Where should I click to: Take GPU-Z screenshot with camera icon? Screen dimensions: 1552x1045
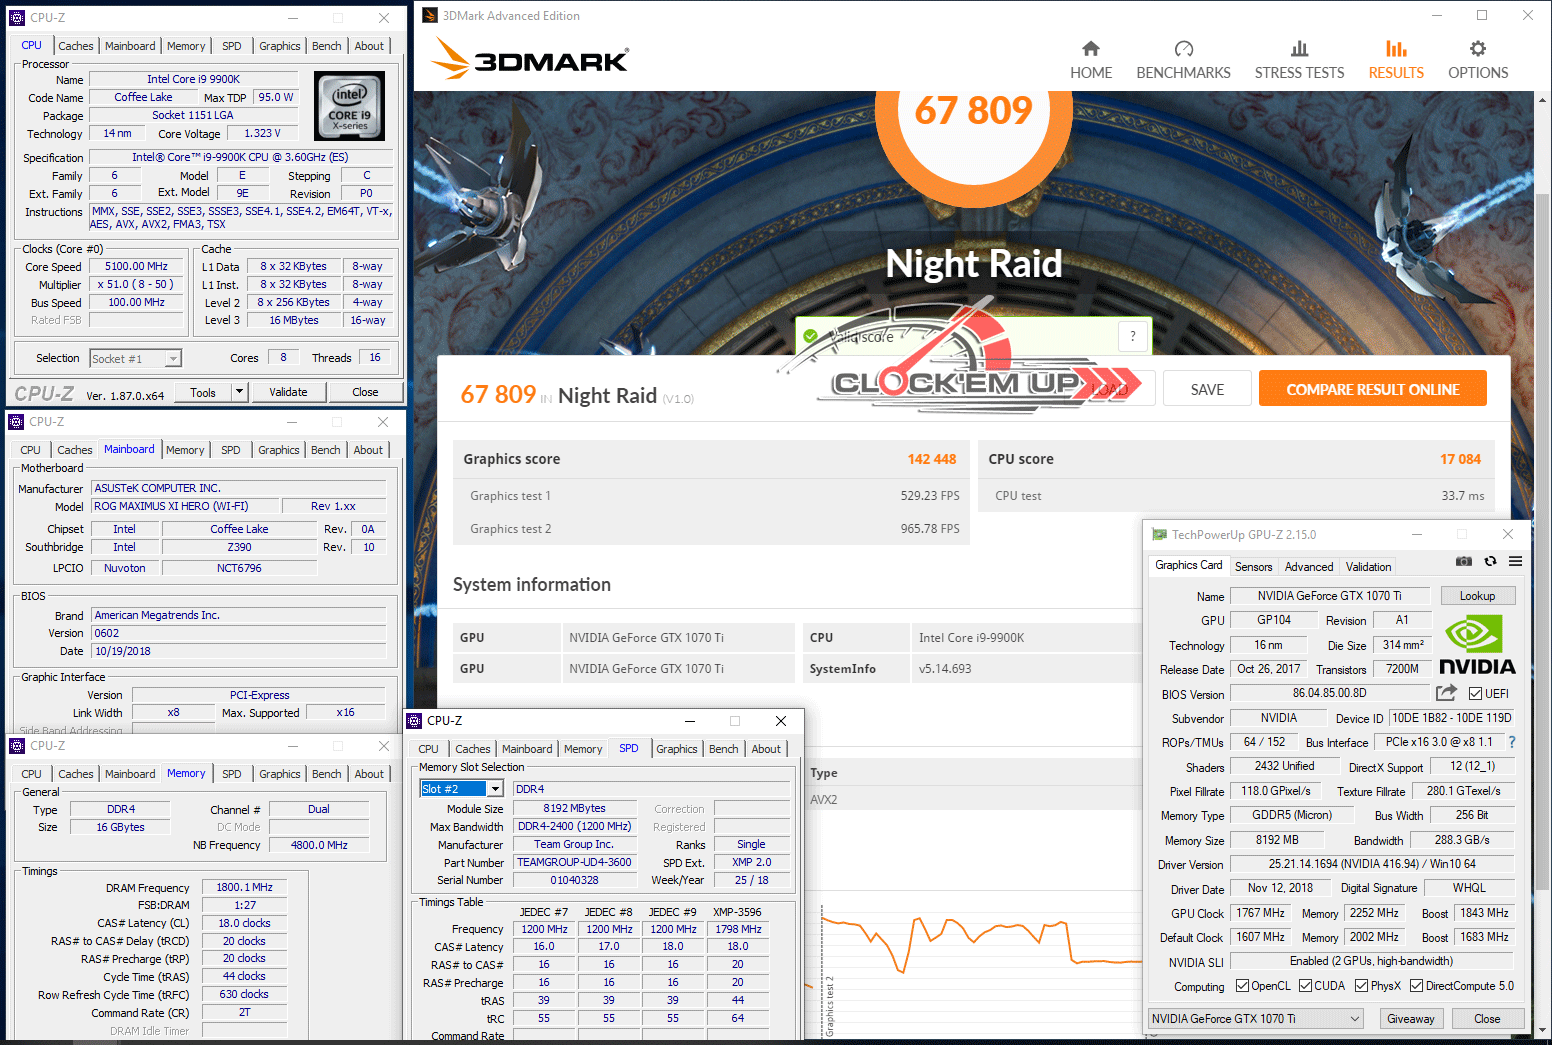point(1463,562)
